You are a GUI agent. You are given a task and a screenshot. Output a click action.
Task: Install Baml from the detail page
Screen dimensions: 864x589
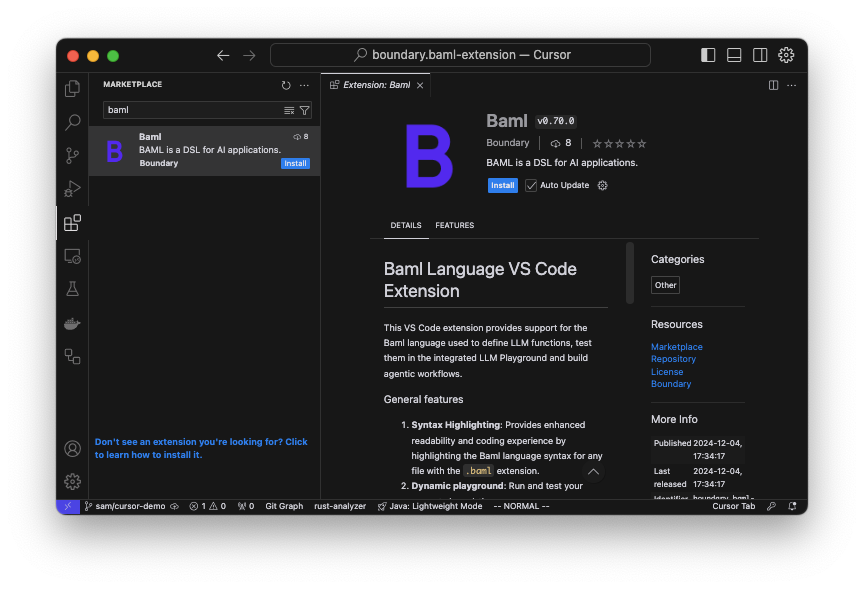pos(503,185)
